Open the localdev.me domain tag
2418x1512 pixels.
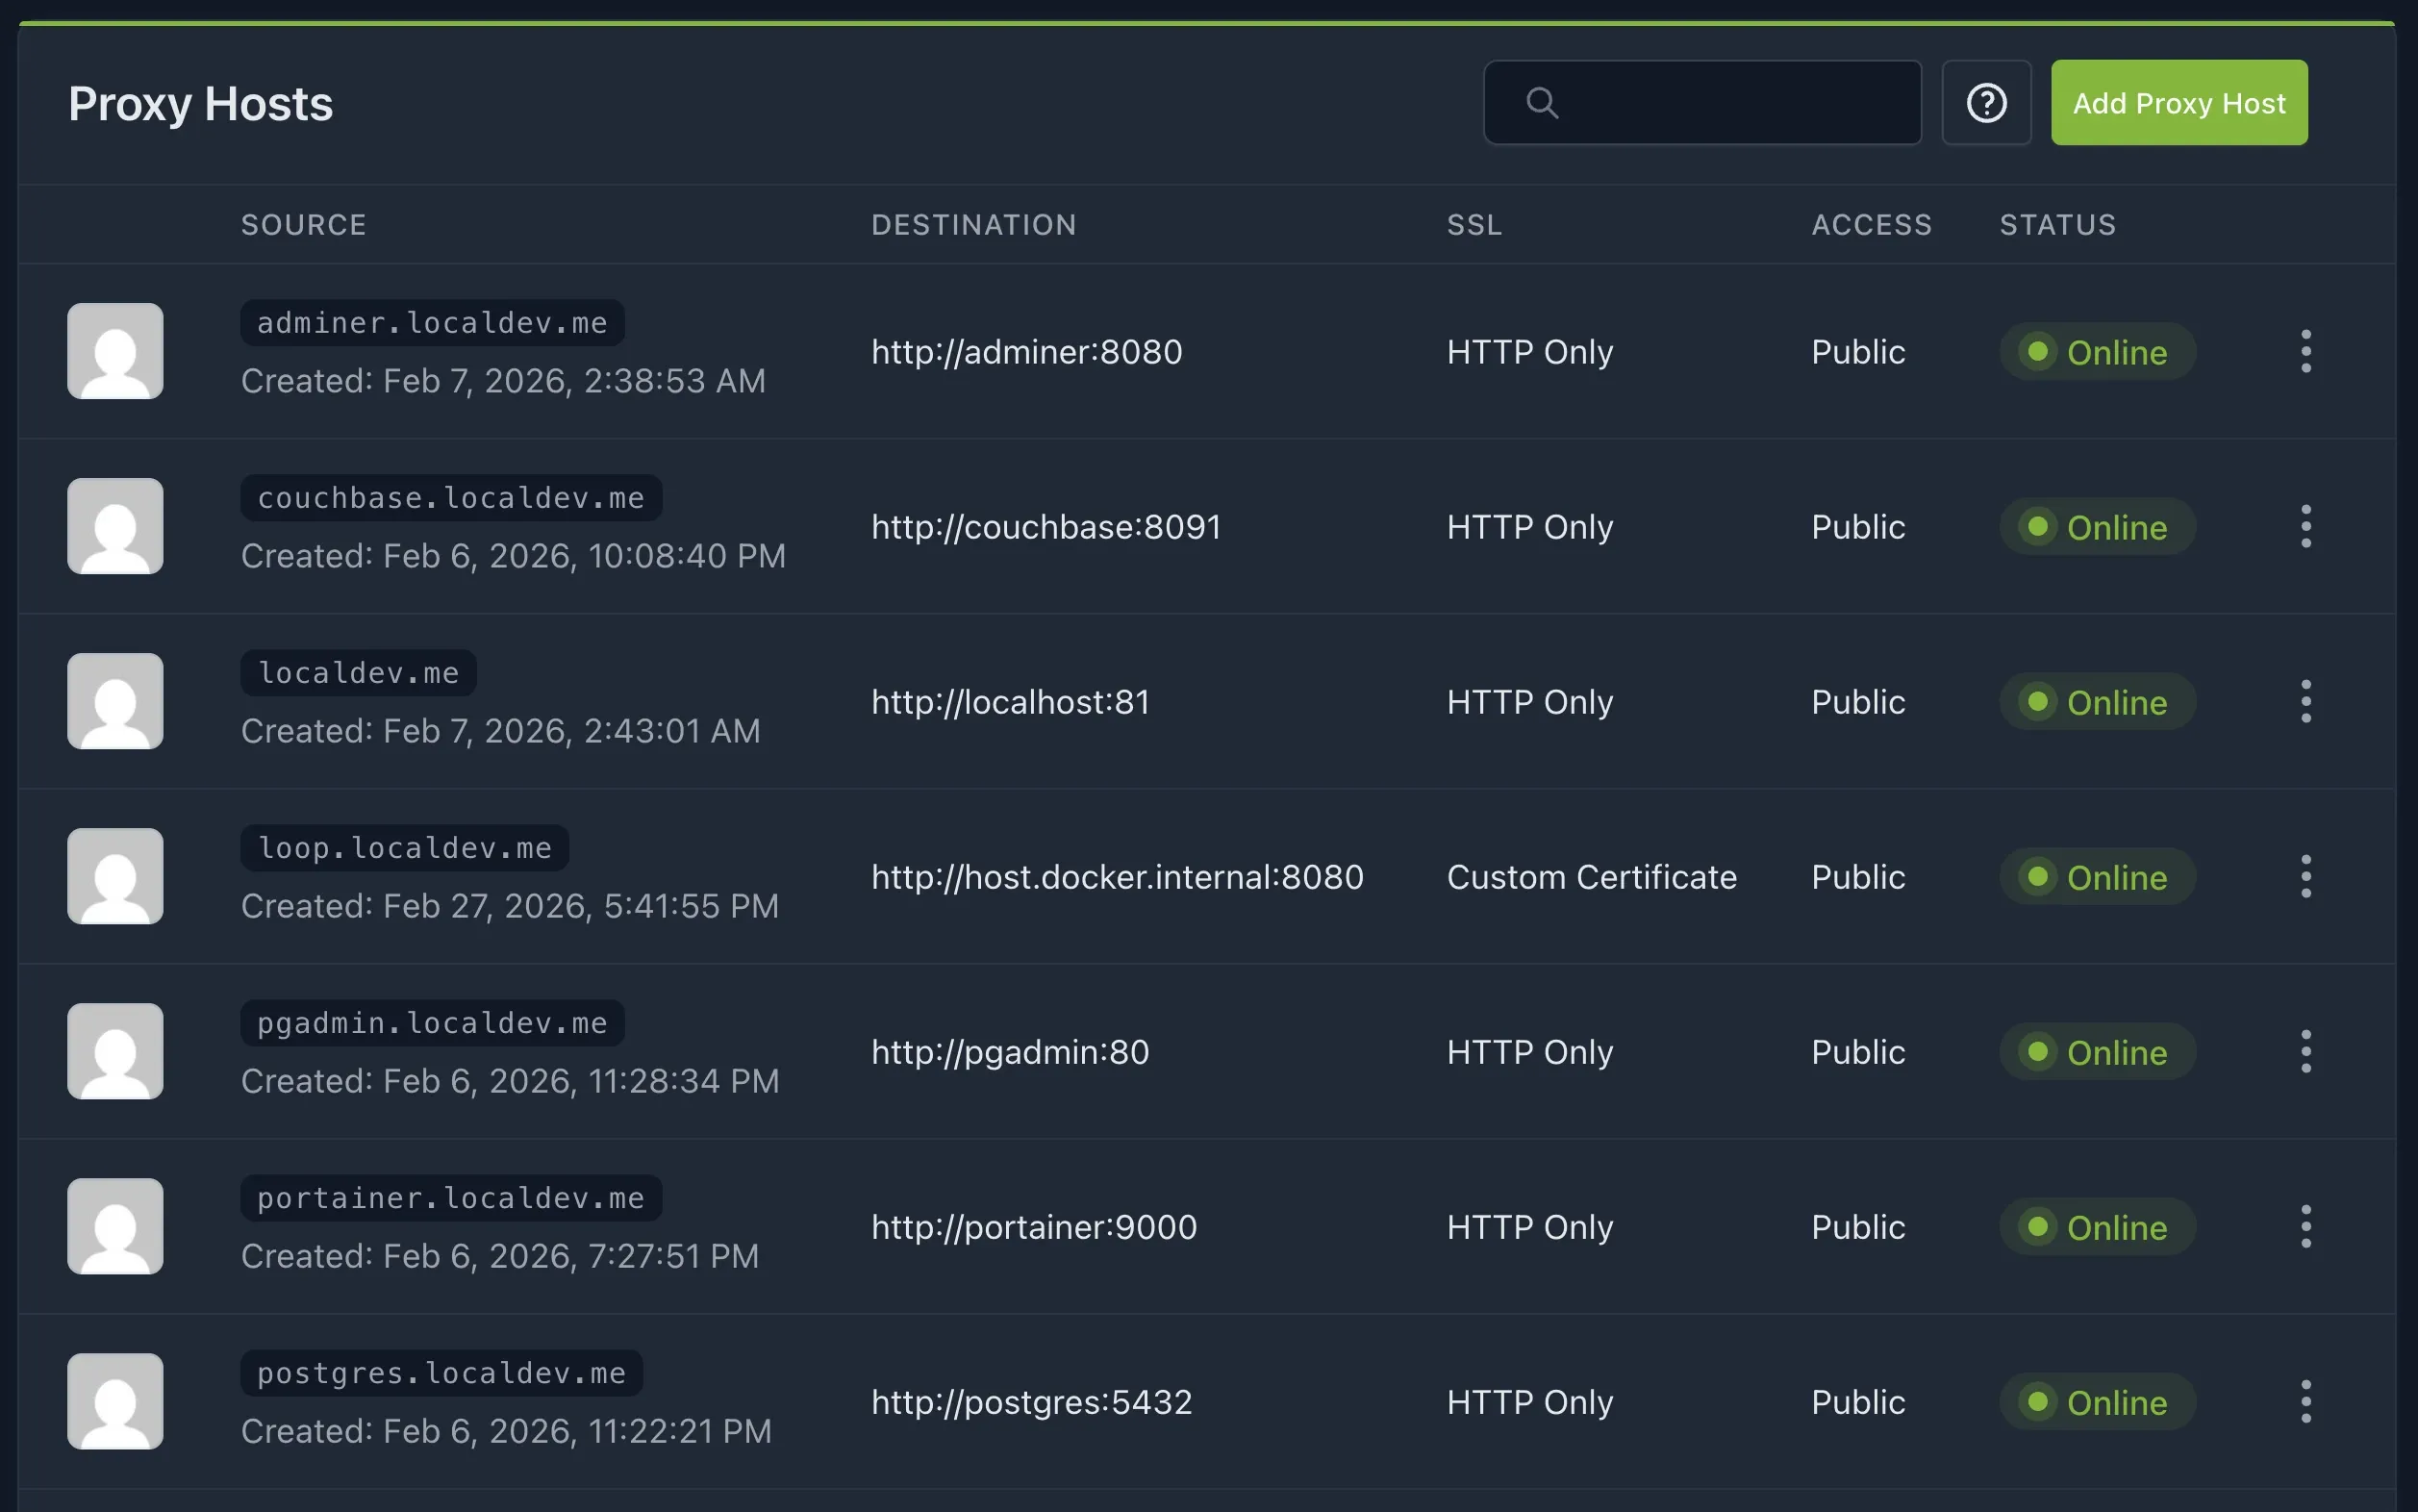(x=358, y=673)
